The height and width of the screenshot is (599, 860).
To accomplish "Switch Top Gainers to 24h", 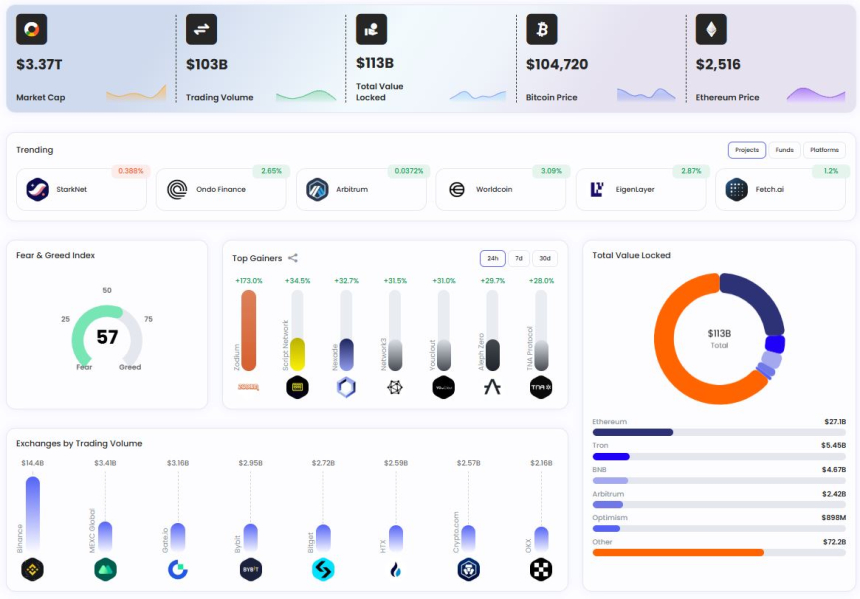I will pos(493,258).
